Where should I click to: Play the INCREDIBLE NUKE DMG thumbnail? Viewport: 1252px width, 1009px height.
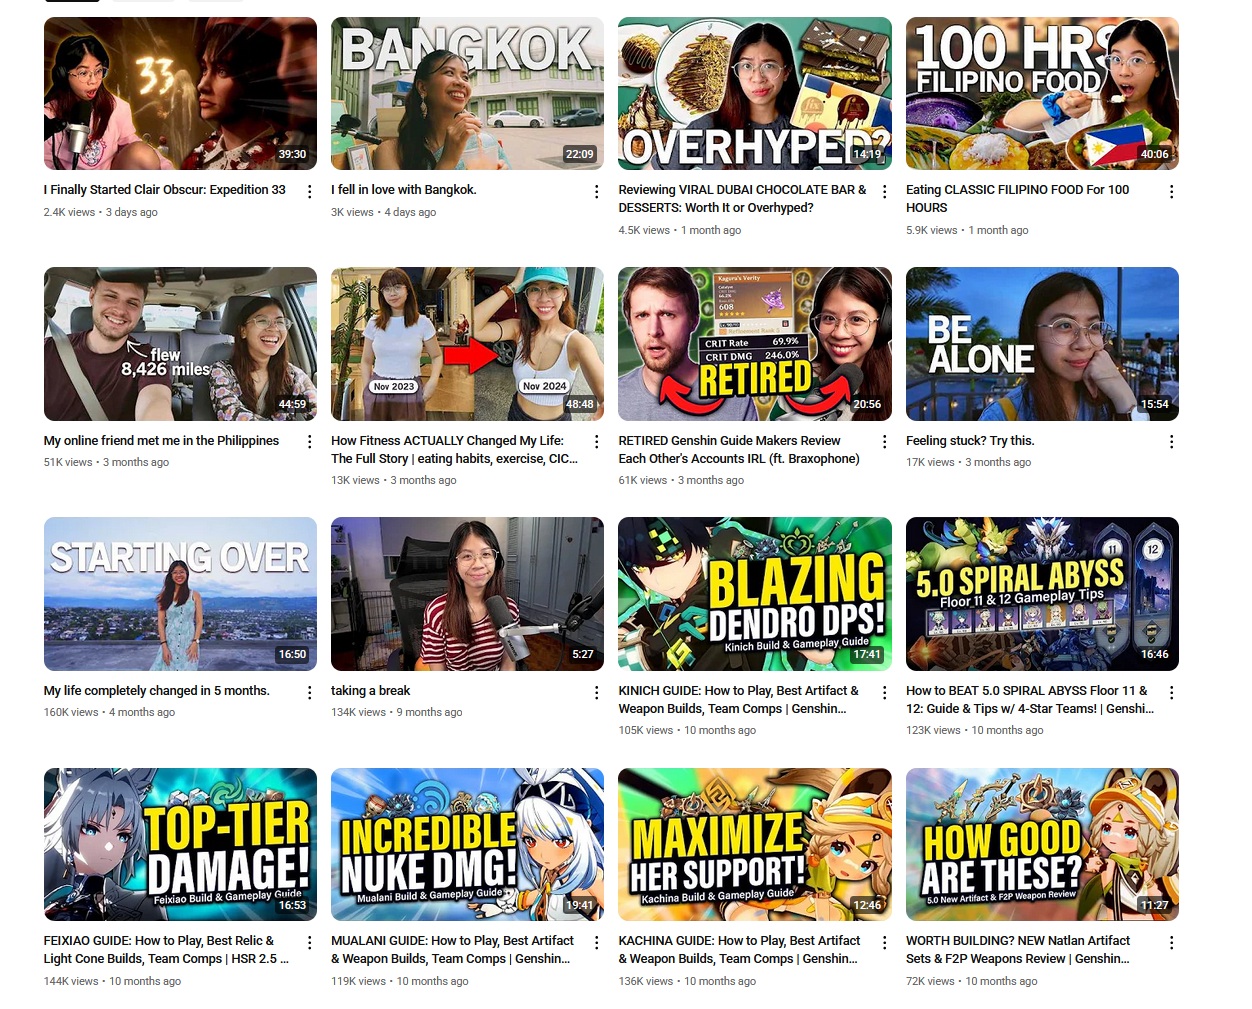[x=467, y=844]
